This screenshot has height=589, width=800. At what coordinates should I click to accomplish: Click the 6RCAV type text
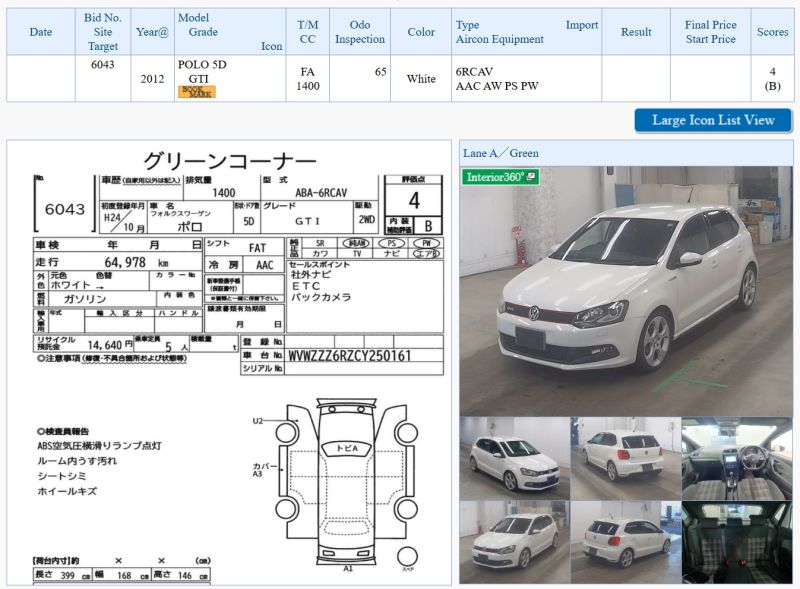coord(474,71)
